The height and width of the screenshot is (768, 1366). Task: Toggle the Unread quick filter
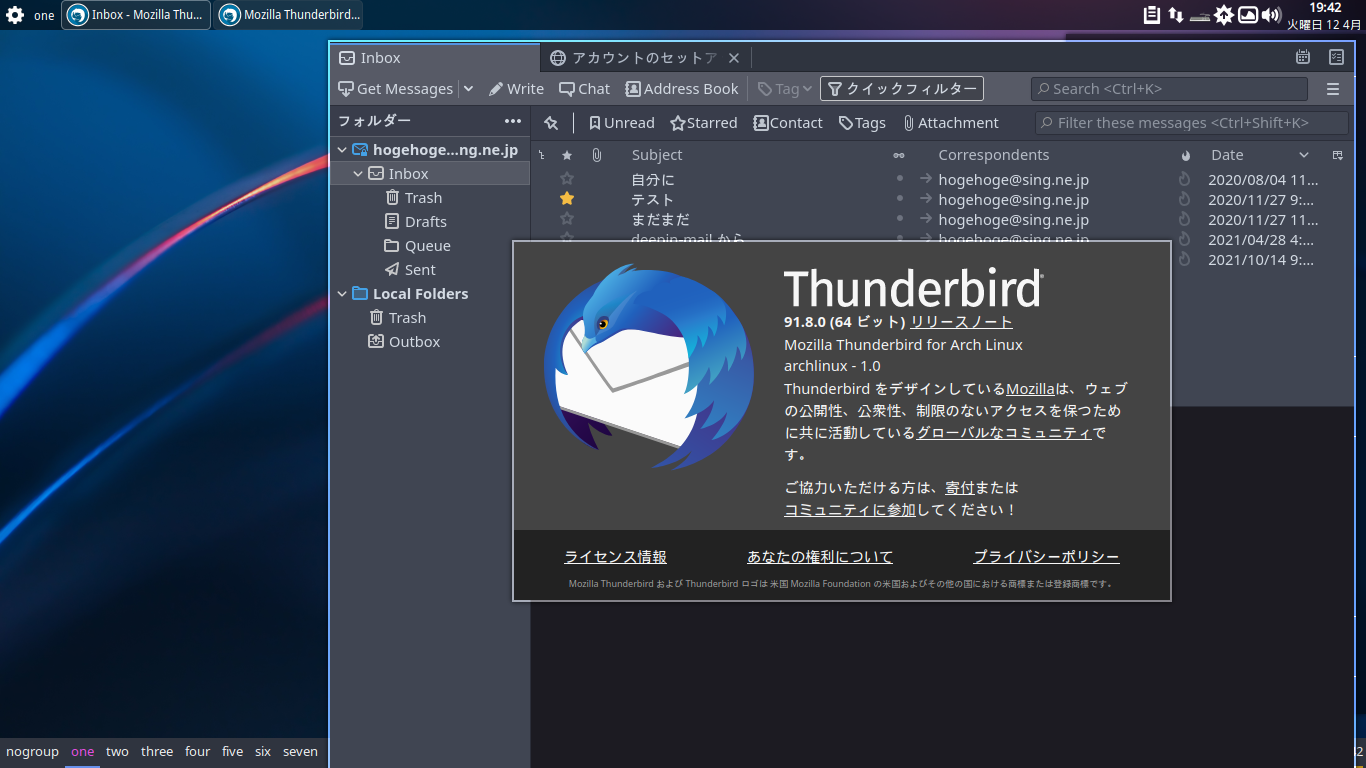pos(622,123)
